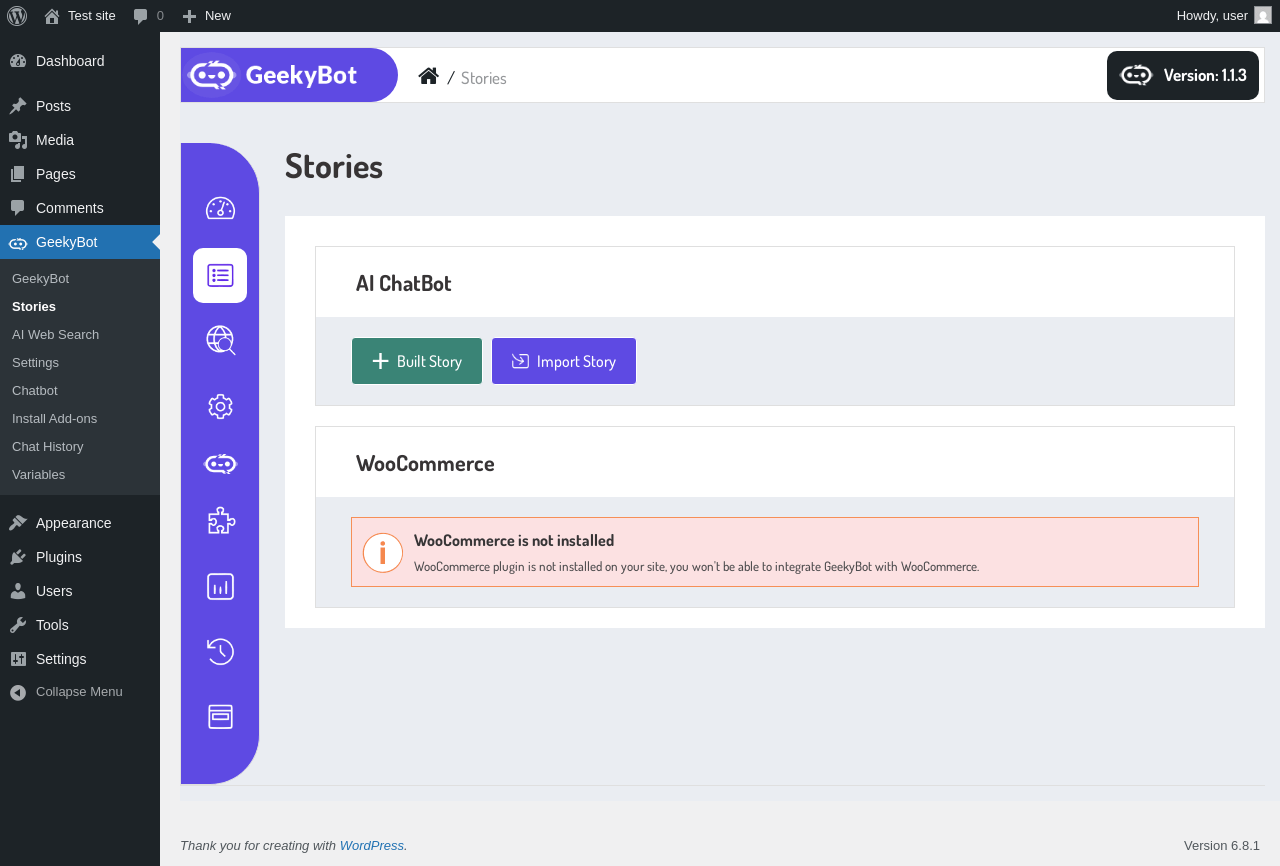Open the Appearance menu
This screenshot has width=1280, height=866.
pyautogui.click(x=80, y=523)
